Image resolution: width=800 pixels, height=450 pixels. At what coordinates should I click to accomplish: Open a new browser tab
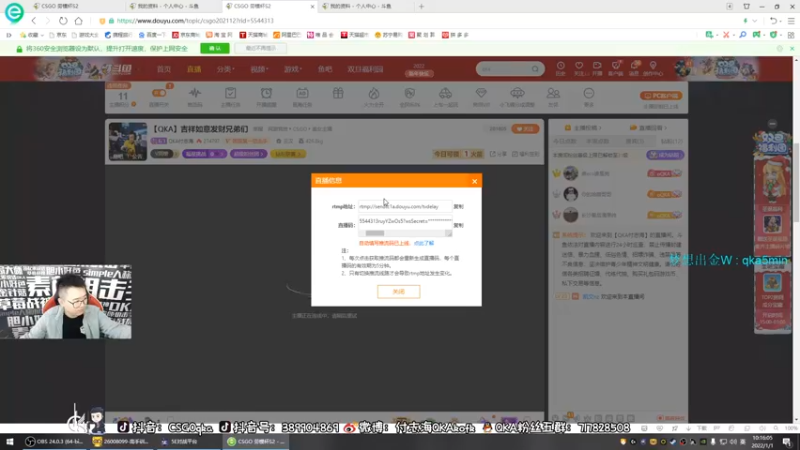421,7
